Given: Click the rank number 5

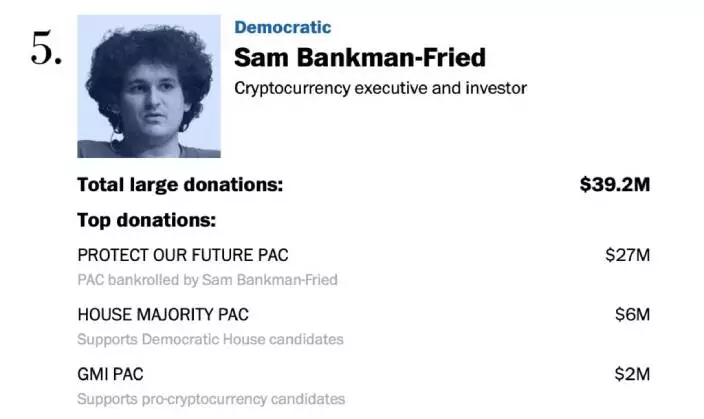Looking at the screenshot, I should tap(46, 51).
